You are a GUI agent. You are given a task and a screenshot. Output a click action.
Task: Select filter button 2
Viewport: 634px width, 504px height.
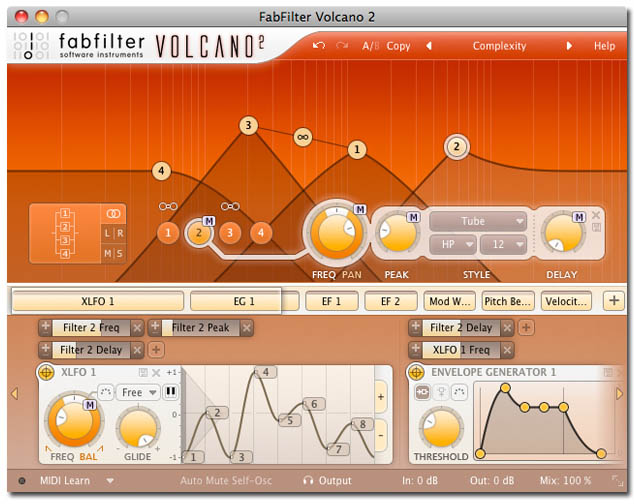pos(199,233)
